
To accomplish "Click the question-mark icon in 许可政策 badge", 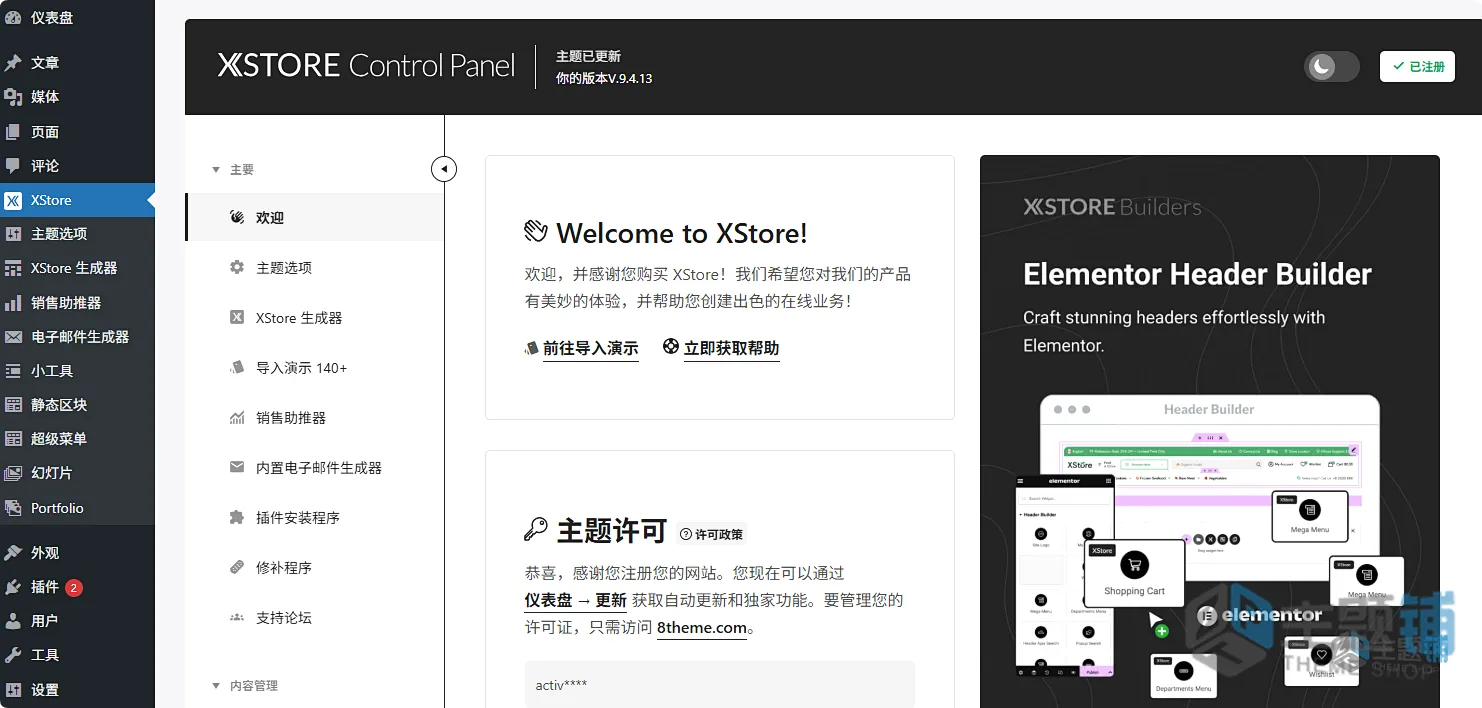I will point(686,534).
